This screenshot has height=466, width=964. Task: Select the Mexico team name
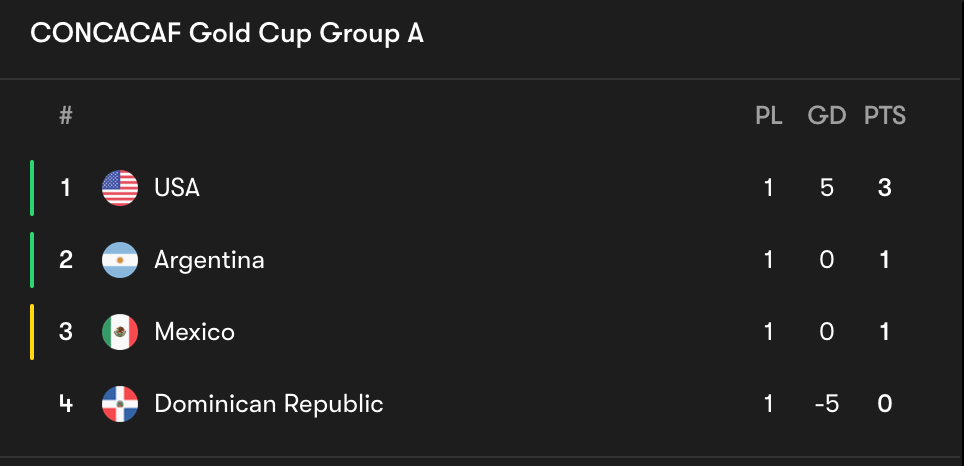(x=194, y=332)
